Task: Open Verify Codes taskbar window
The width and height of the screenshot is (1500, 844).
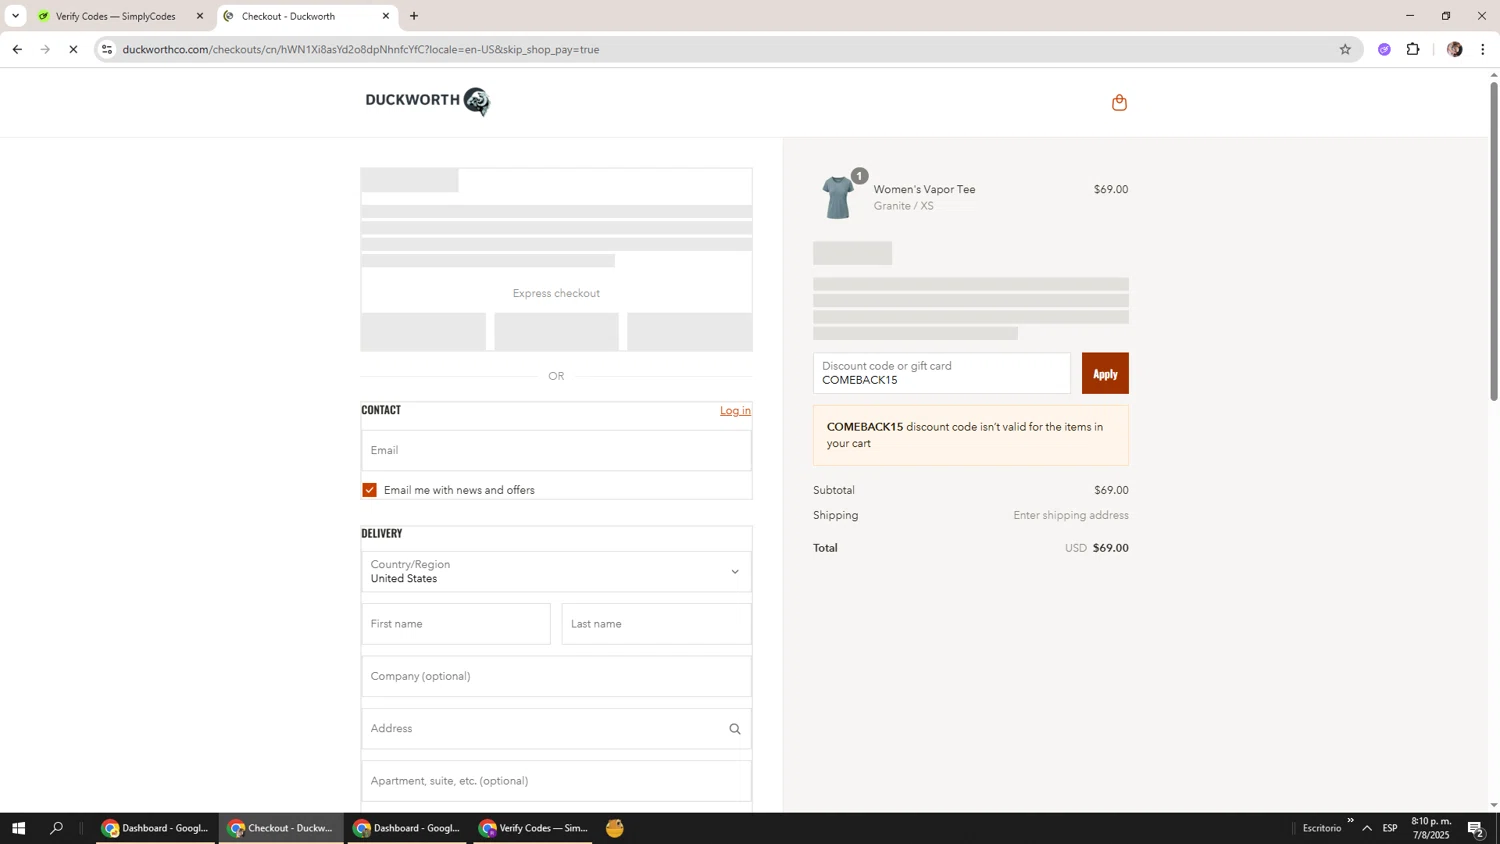Action: point(533,828)
